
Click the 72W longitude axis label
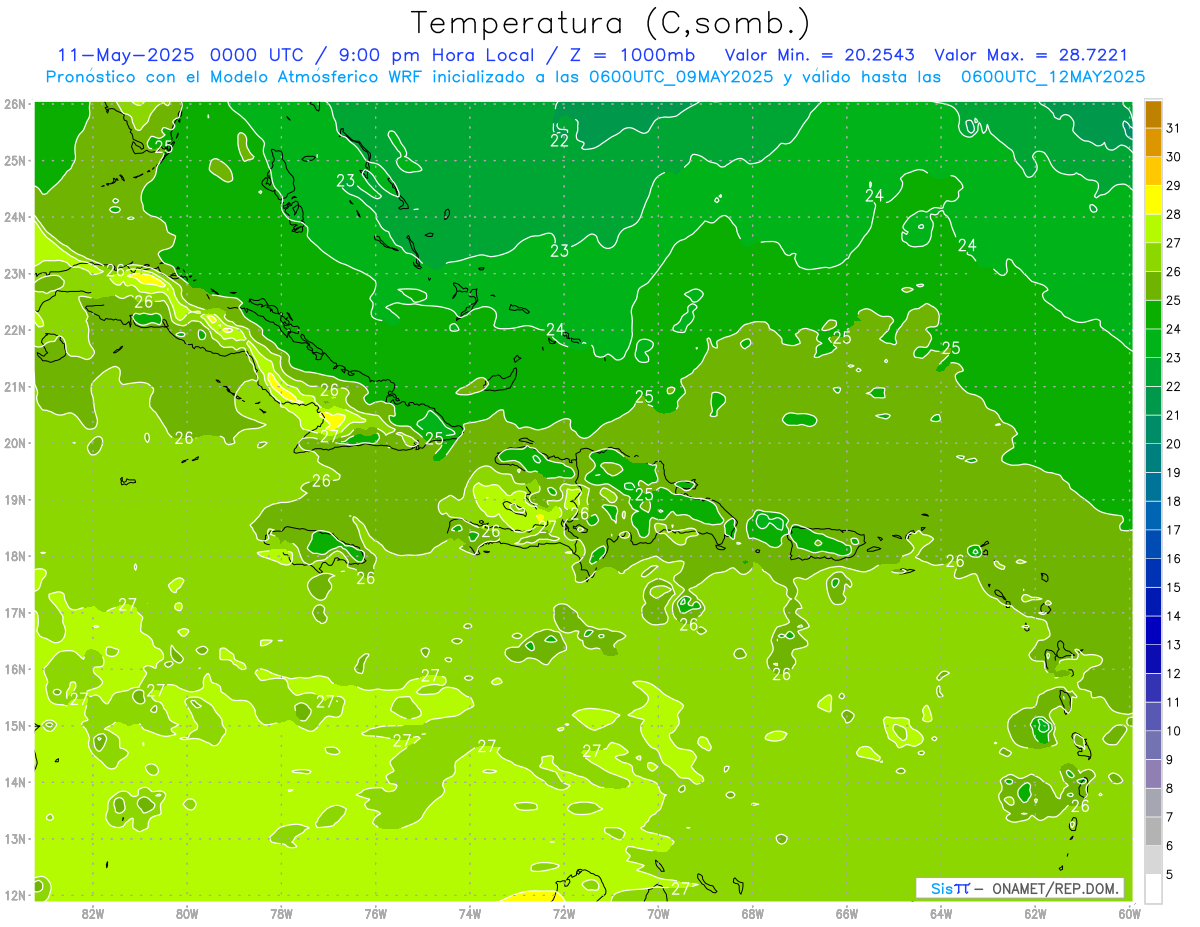pyautogui.click(x=564, y=913)
